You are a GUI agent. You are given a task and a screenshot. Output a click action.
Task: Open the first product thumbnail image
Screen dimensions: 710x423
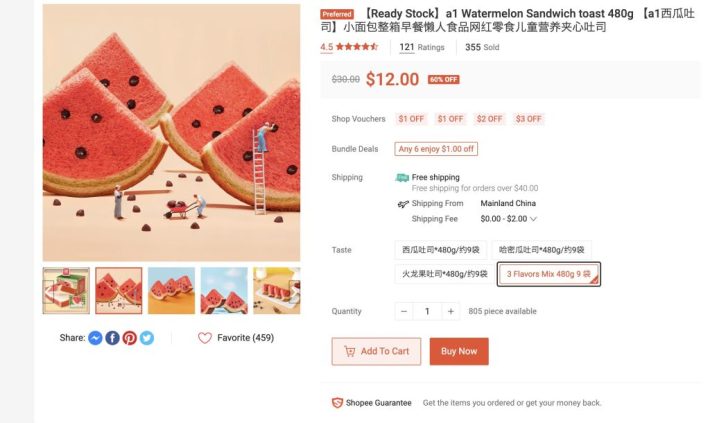[66, 290]
